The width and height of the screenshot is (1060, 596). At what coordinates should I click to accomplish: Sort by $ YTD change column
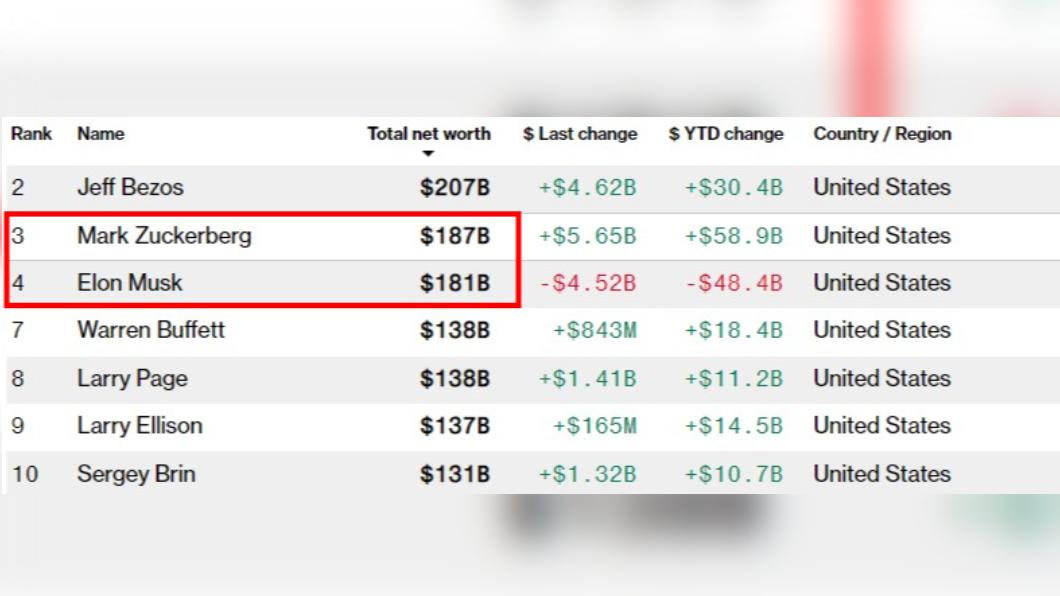(726, 134)
